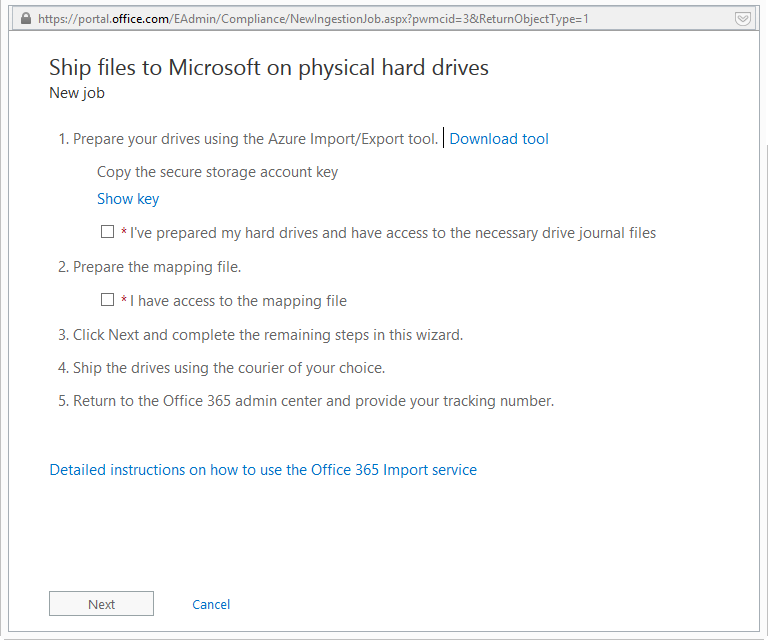Click the label 'I have access to the mapping file'
The width and height of the screenshot is (768, 640).
click(238, 301)
